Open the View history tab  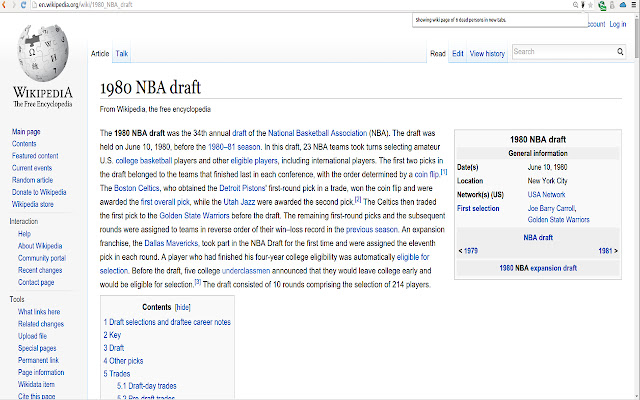click(487, 53)
